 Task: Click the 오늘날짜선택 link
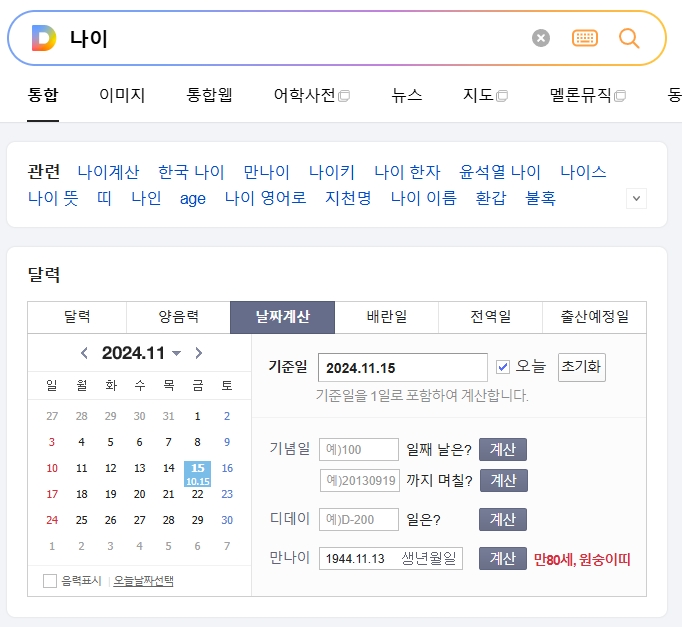click(x=143, y=581)
